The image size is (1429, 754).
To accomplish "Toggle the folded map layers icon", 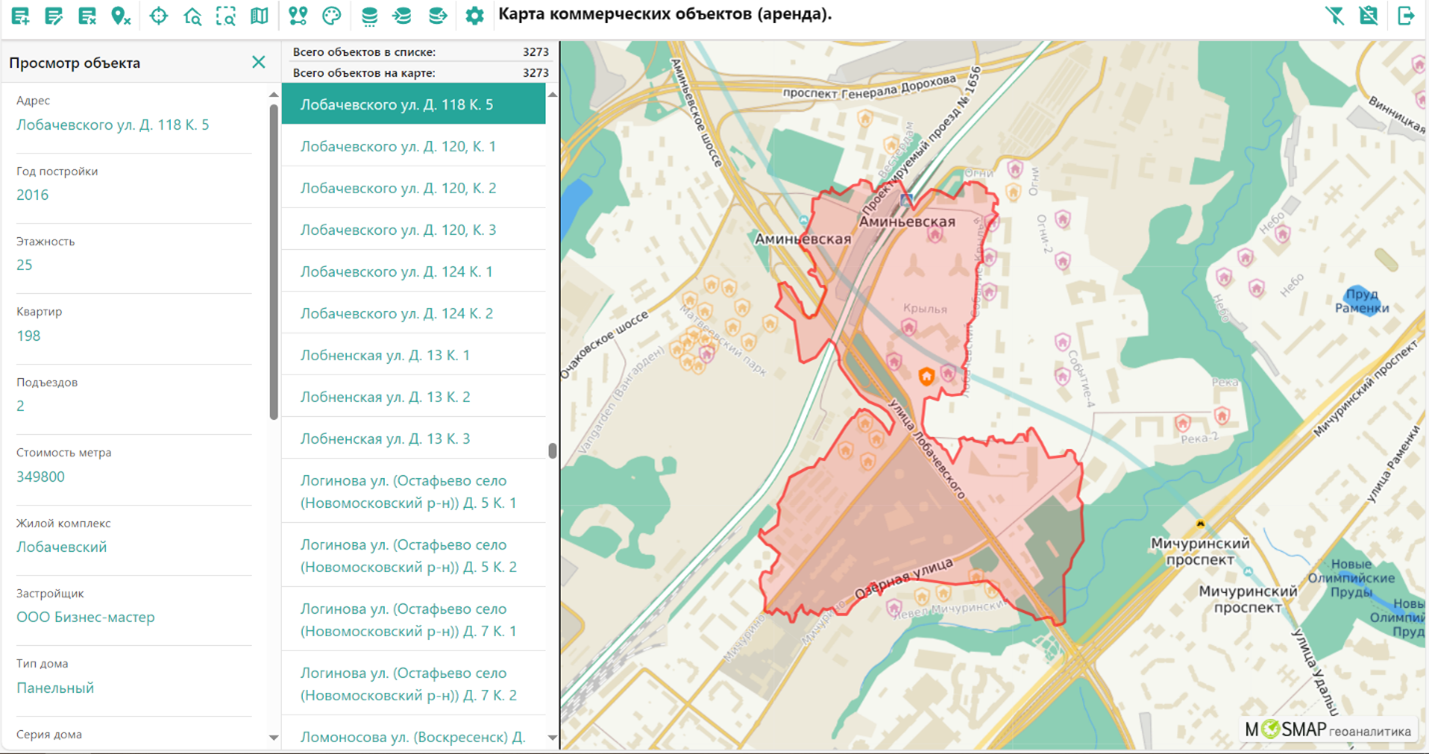I will click(259, 16).
